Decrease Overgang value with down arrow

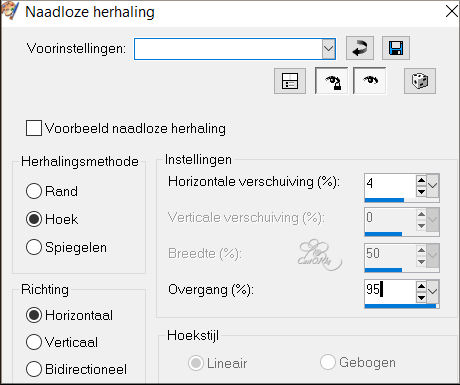click(x=421, y=297)
